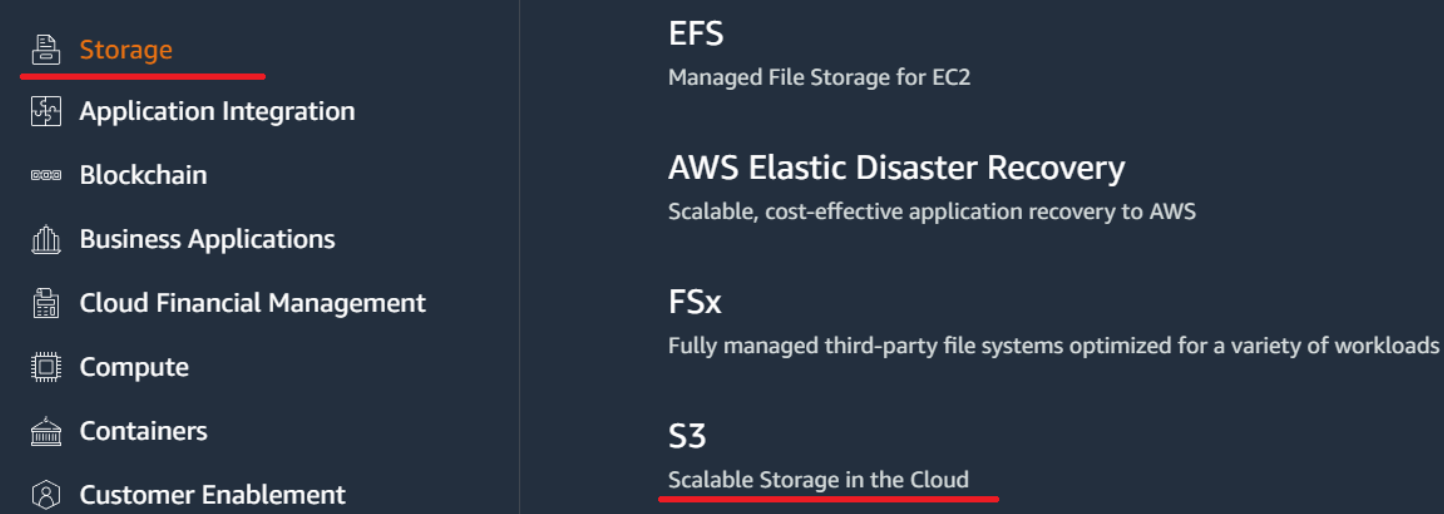Click the Business Applications icon
This screenshot has width=1444, height=514.
point(46,239)
